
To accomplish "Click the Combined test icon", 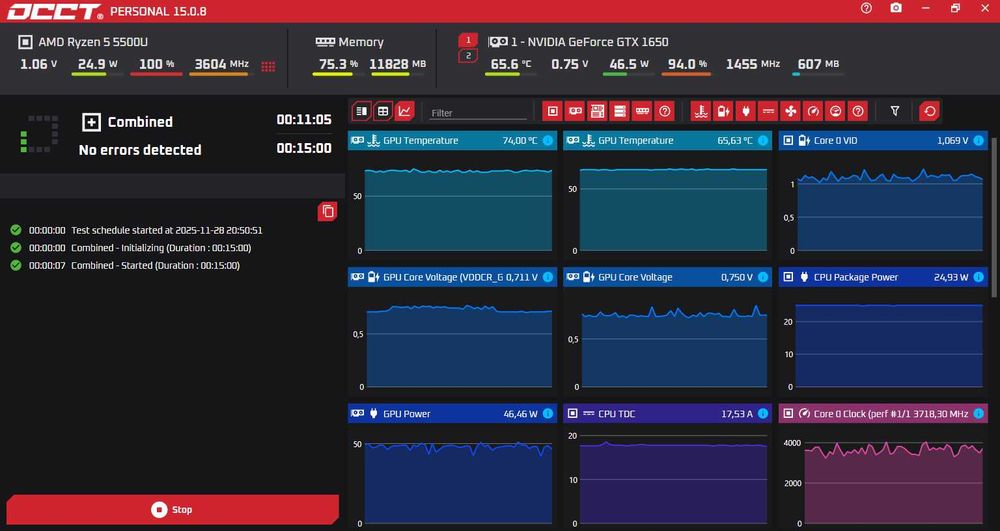I will coord(91,122).
